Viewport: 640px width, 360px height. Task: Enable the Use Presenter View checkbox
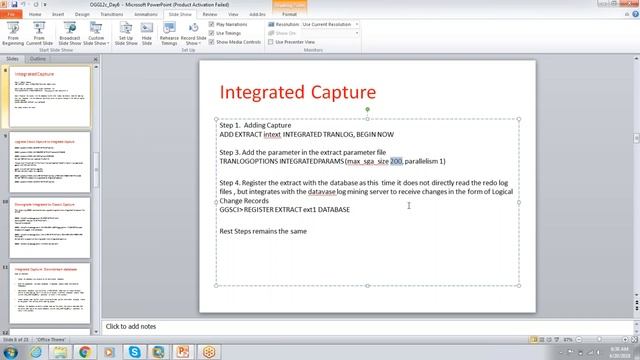coord(271,42)
